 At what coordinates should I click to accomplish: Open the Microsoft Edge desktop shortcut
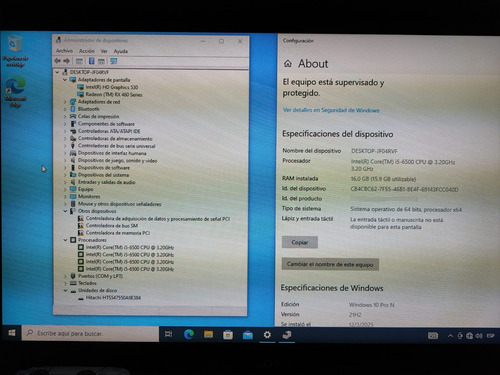pyautogui.click(x=15, y=91)
